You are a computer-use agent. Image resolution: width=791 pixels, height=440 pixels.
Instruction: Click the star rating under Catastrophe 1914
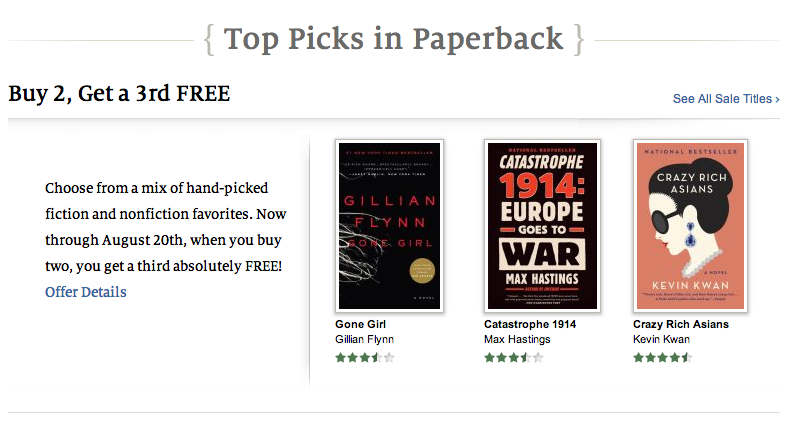click(x=514, y=357)
